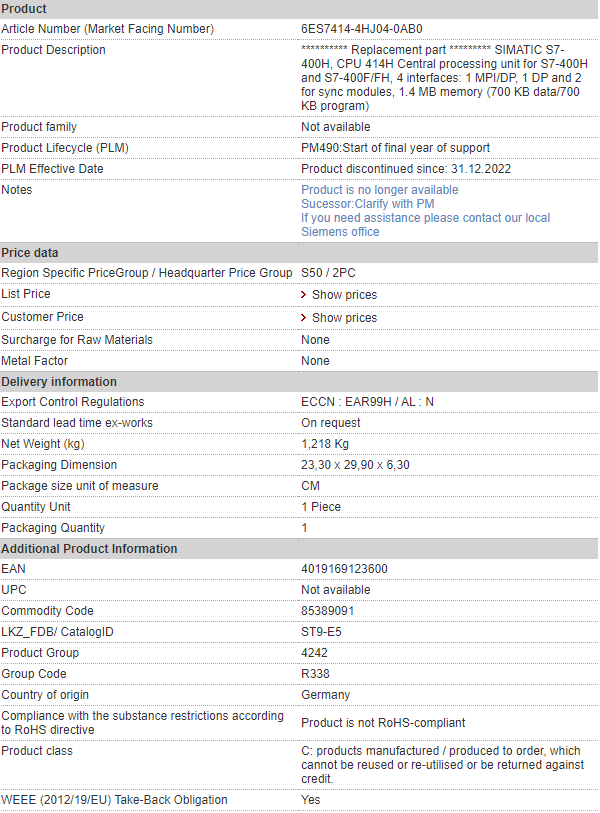Click the 'Product is not RoHS-compliant' text
The image size is (600, 813).
click(x=383, y=723)
